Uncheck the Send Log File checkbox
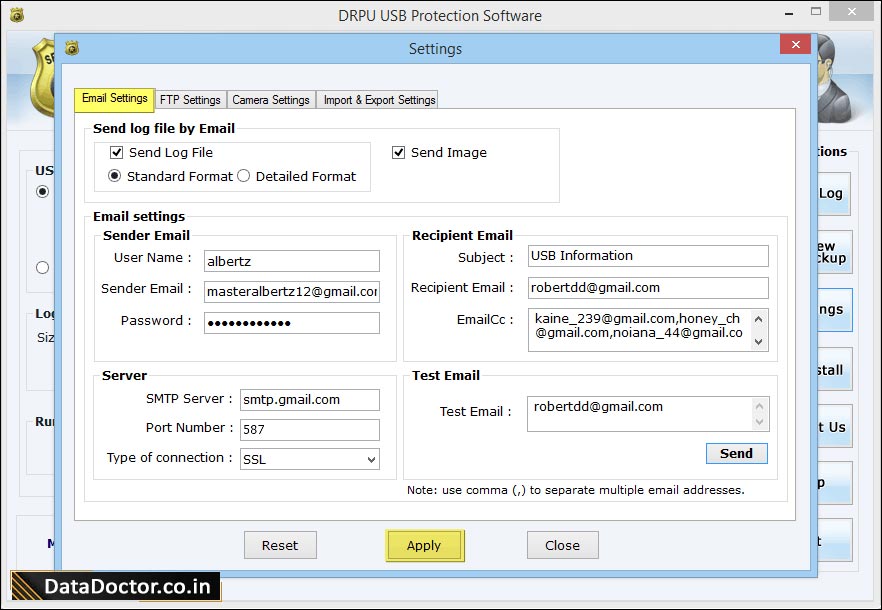The height and width of the screenshot is (610, 882). click(117, 152)
